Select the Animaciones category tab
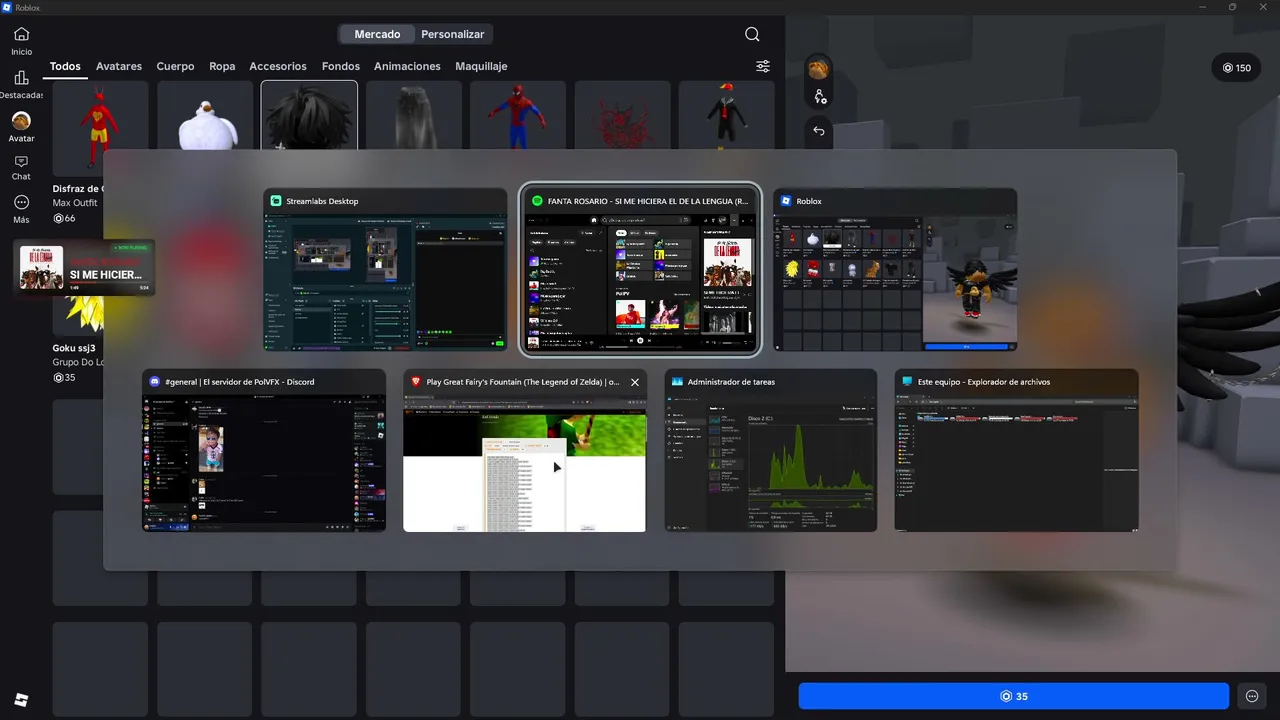 tap(407, 66)
